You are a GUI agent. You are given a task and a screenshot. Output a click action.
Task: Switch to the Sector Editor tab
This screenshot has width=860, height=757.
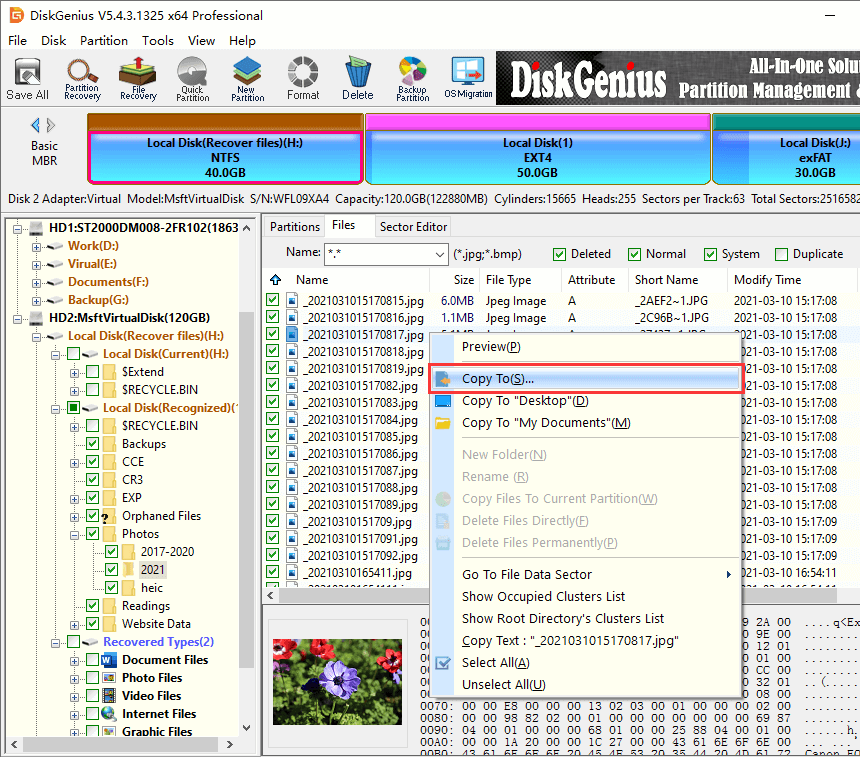click(413, 227)
